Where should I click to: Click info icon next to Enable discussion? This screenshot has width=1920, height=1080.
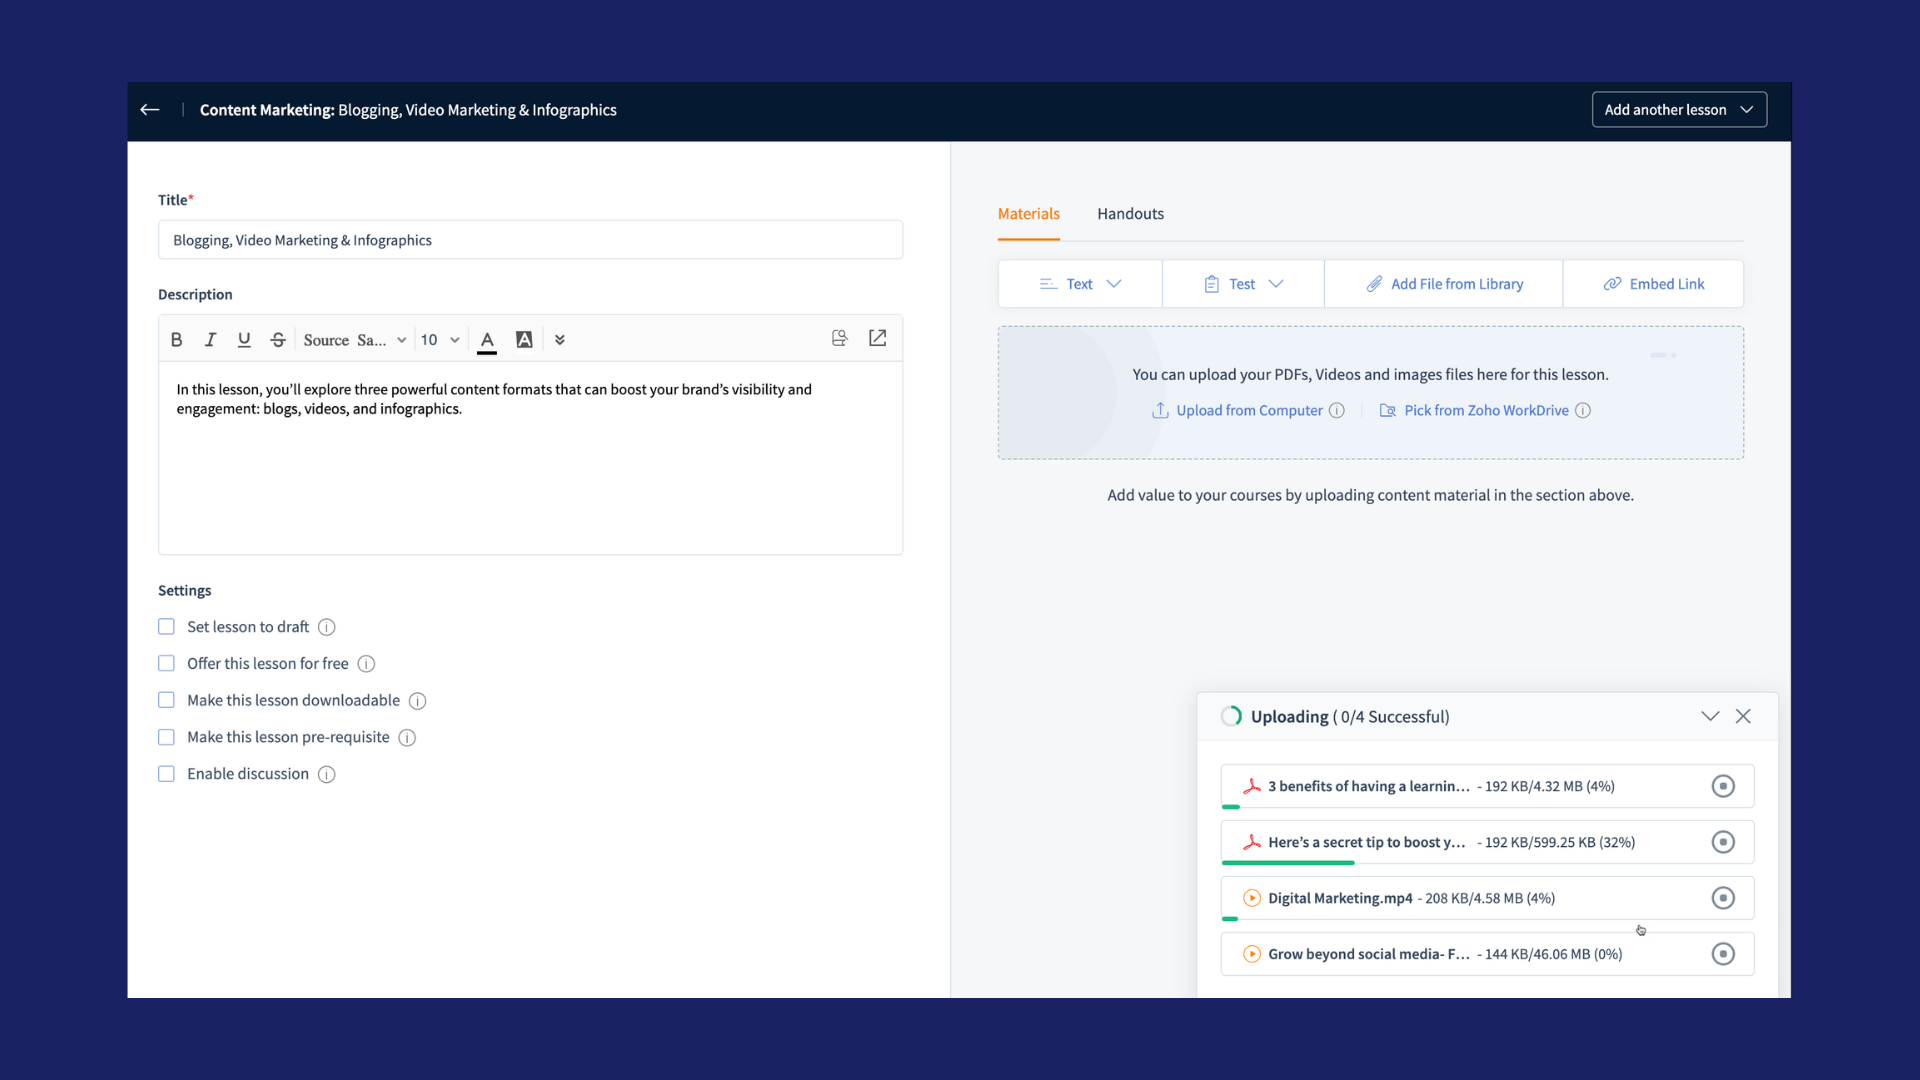click(x=326, y=774)
